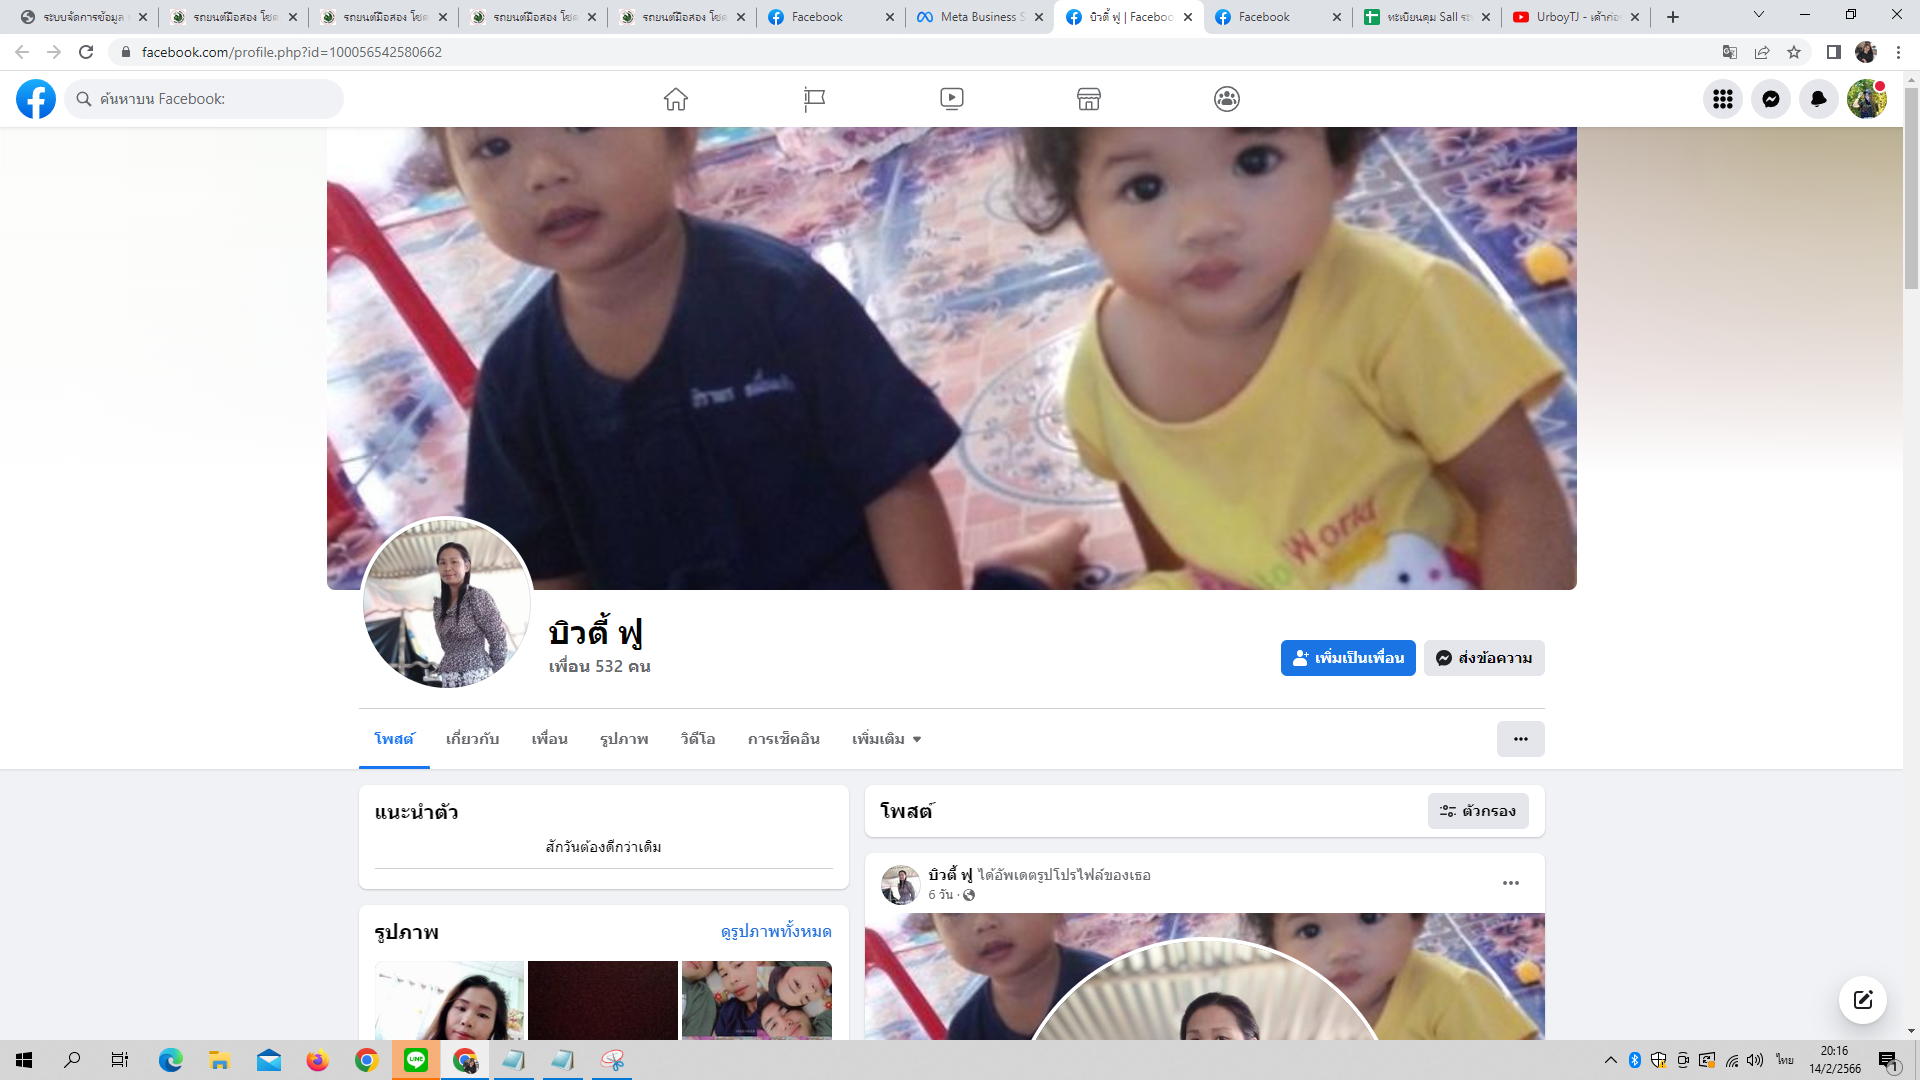Open the profile three-dots options button
1920x1080 pixels.
1520,739
